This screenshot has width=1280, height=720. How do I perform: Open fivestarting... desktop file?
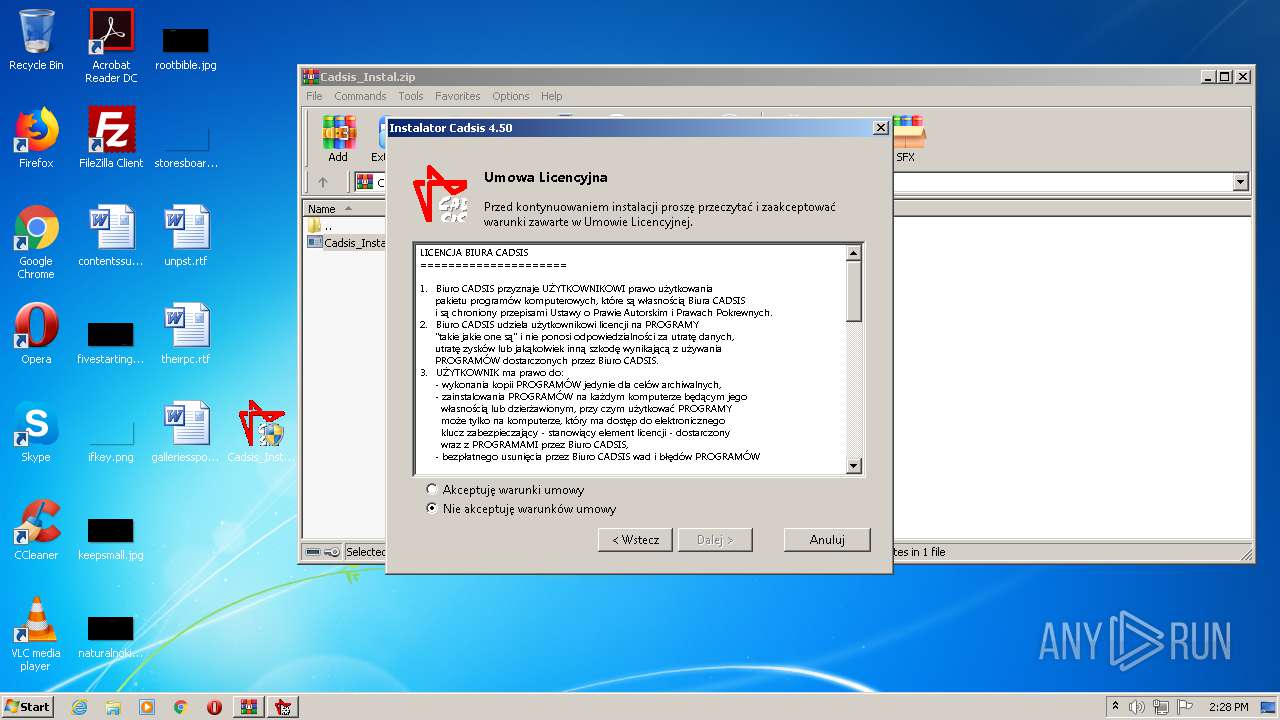[x=111, y=343]
